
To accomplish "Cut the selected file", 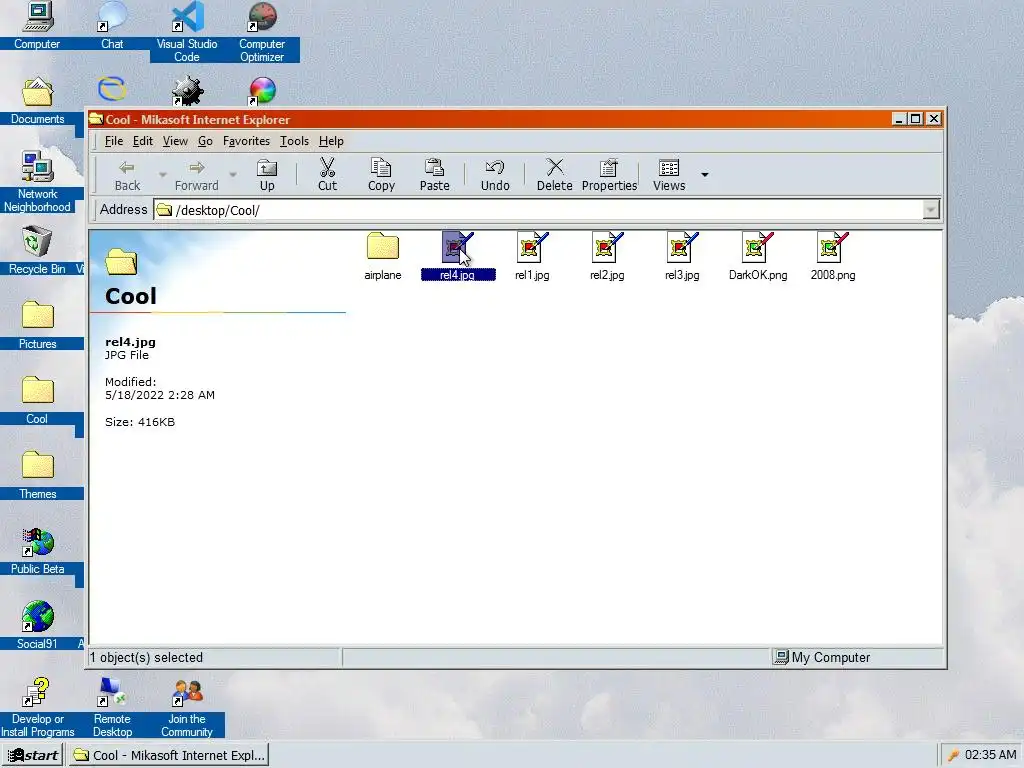I will (327, 175).
